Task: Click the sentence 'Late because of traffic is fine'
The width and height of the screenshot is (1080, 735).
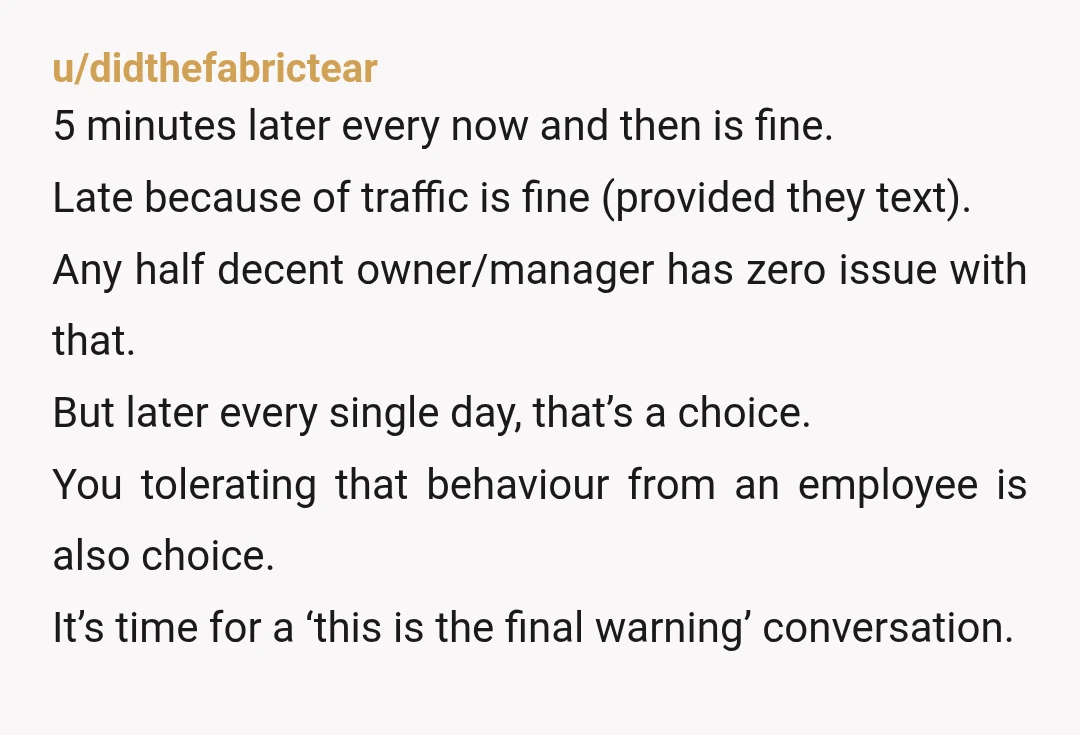Action: point(321,198)
